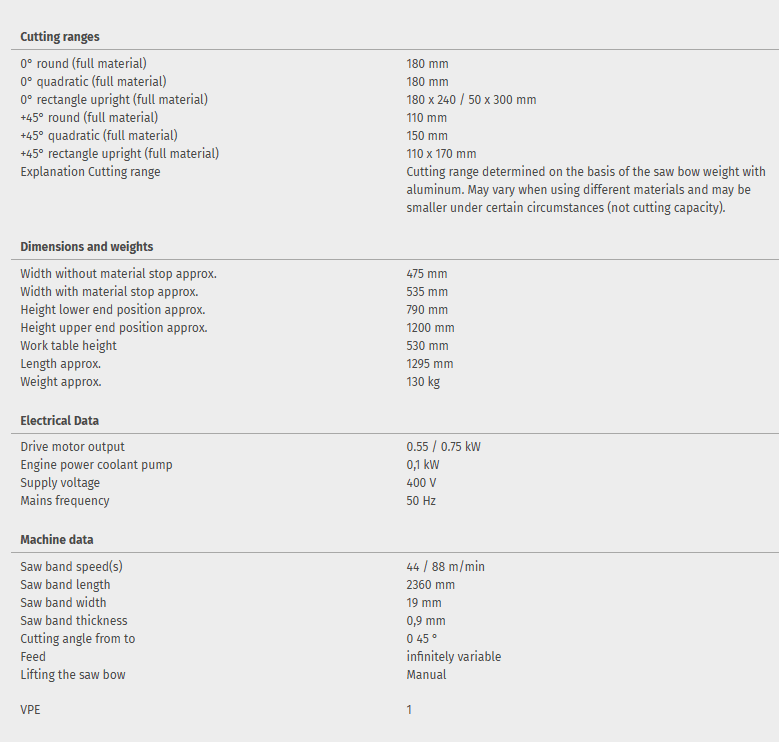
Task: Click the Dimensions and weights heading
Action: click(87, 247)
